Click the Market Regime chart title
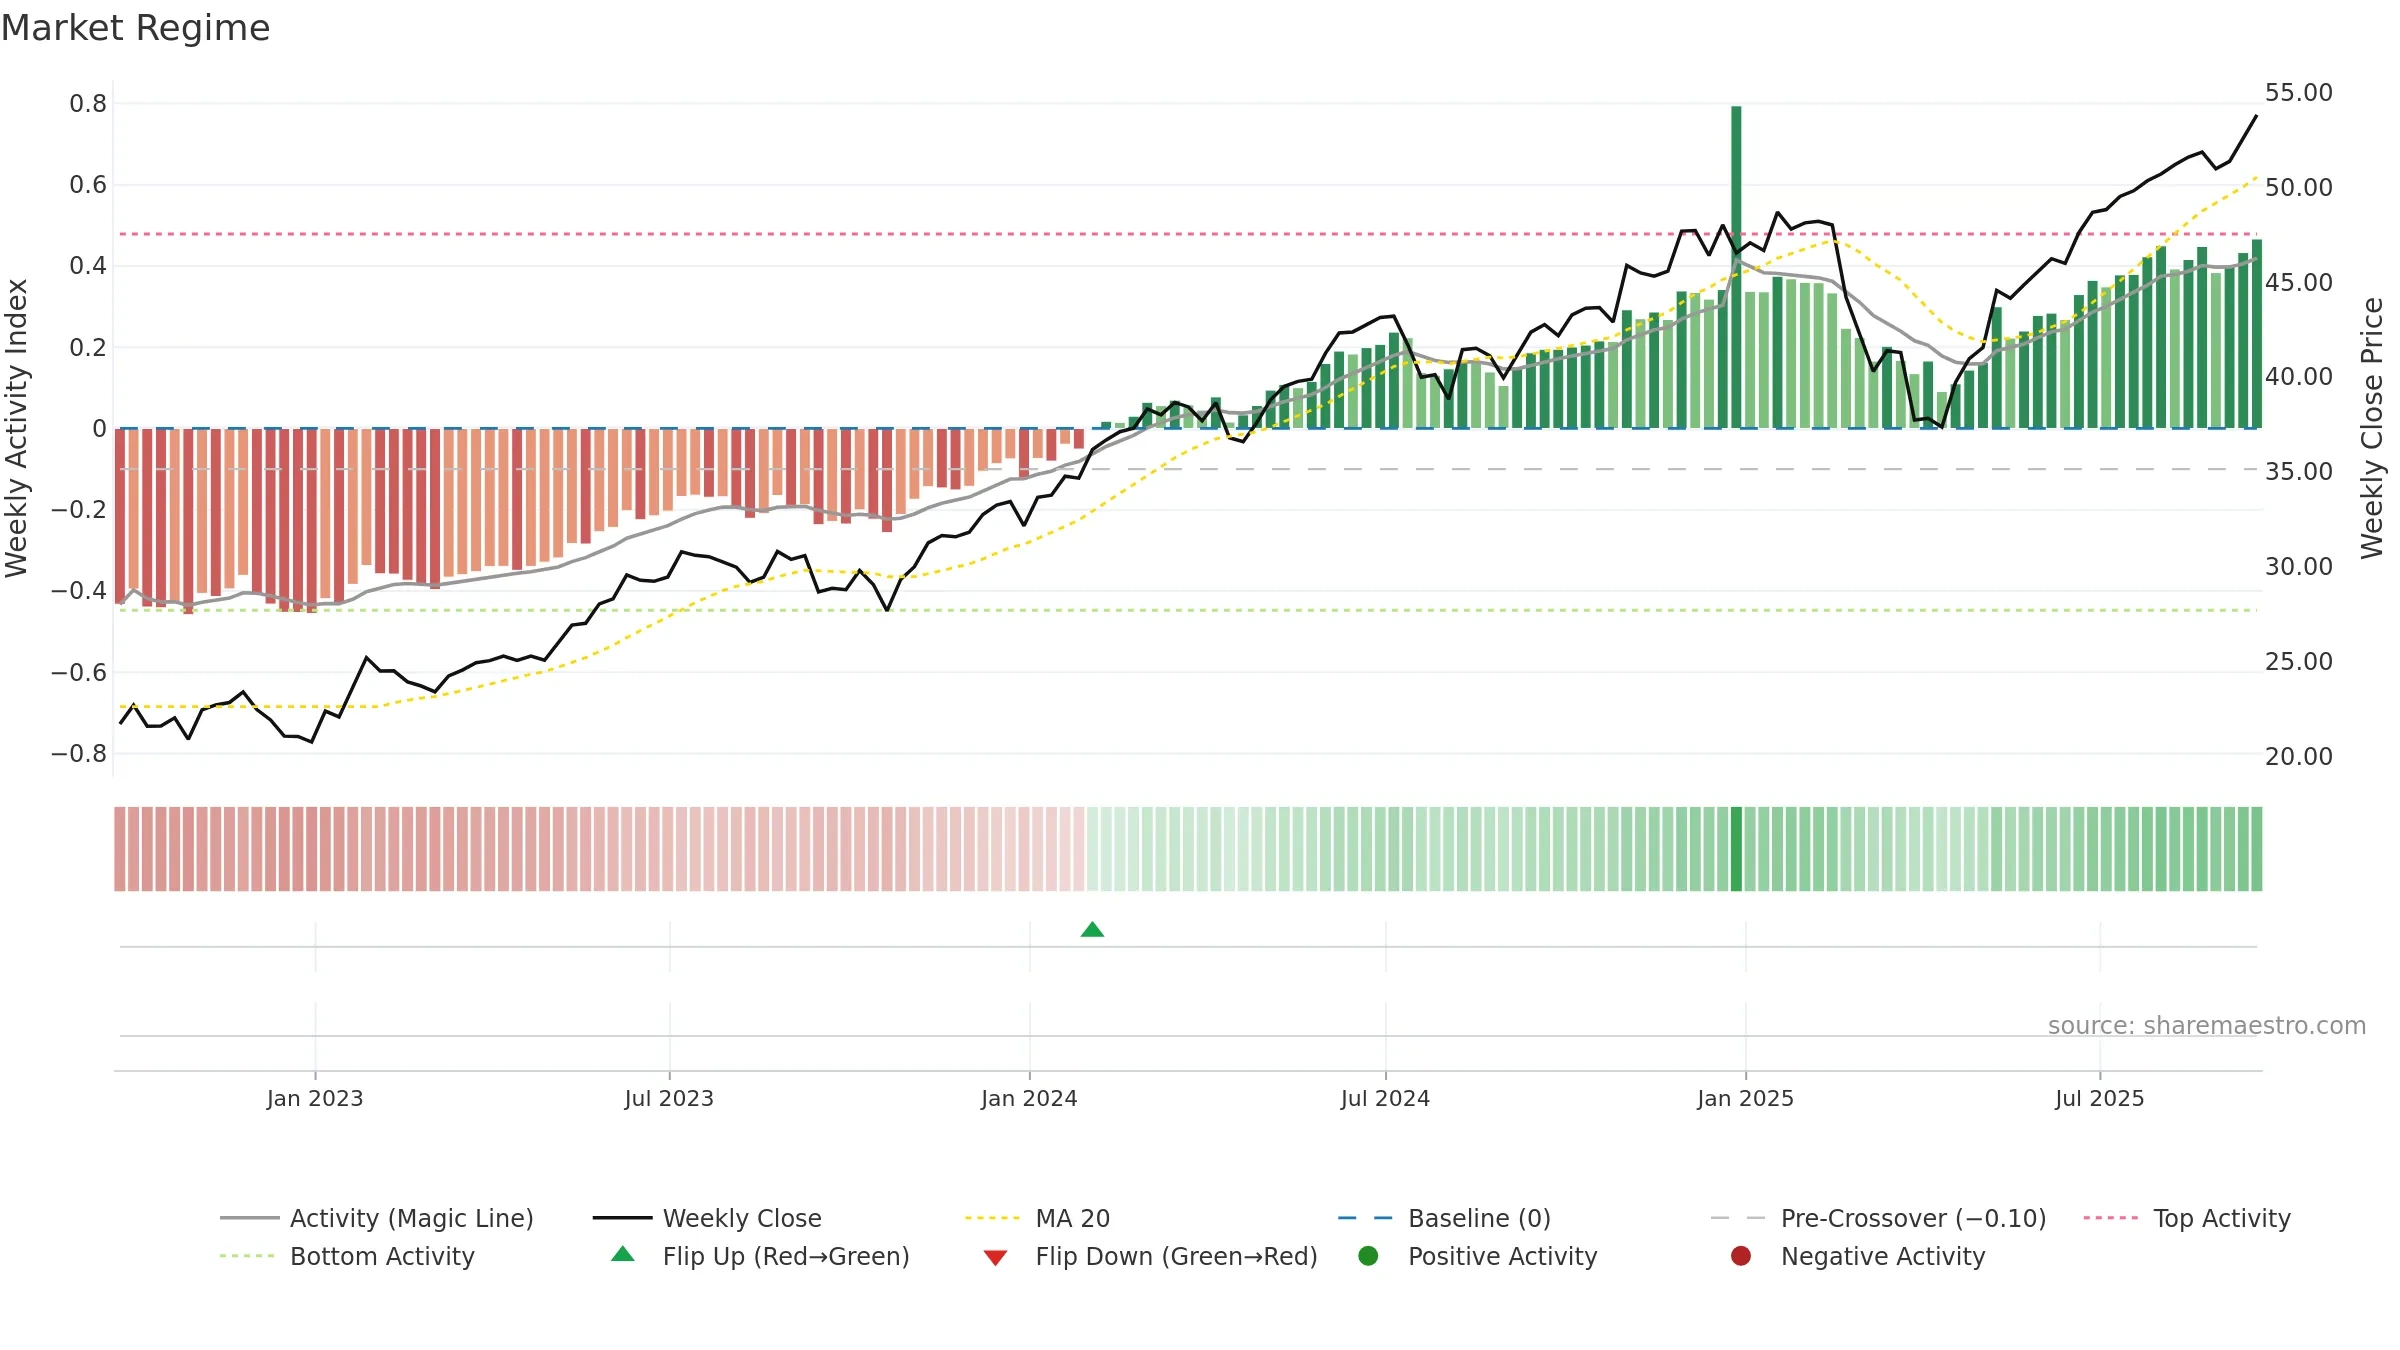This screenshot has width=2400, height=1350. (x=136, y=28)
